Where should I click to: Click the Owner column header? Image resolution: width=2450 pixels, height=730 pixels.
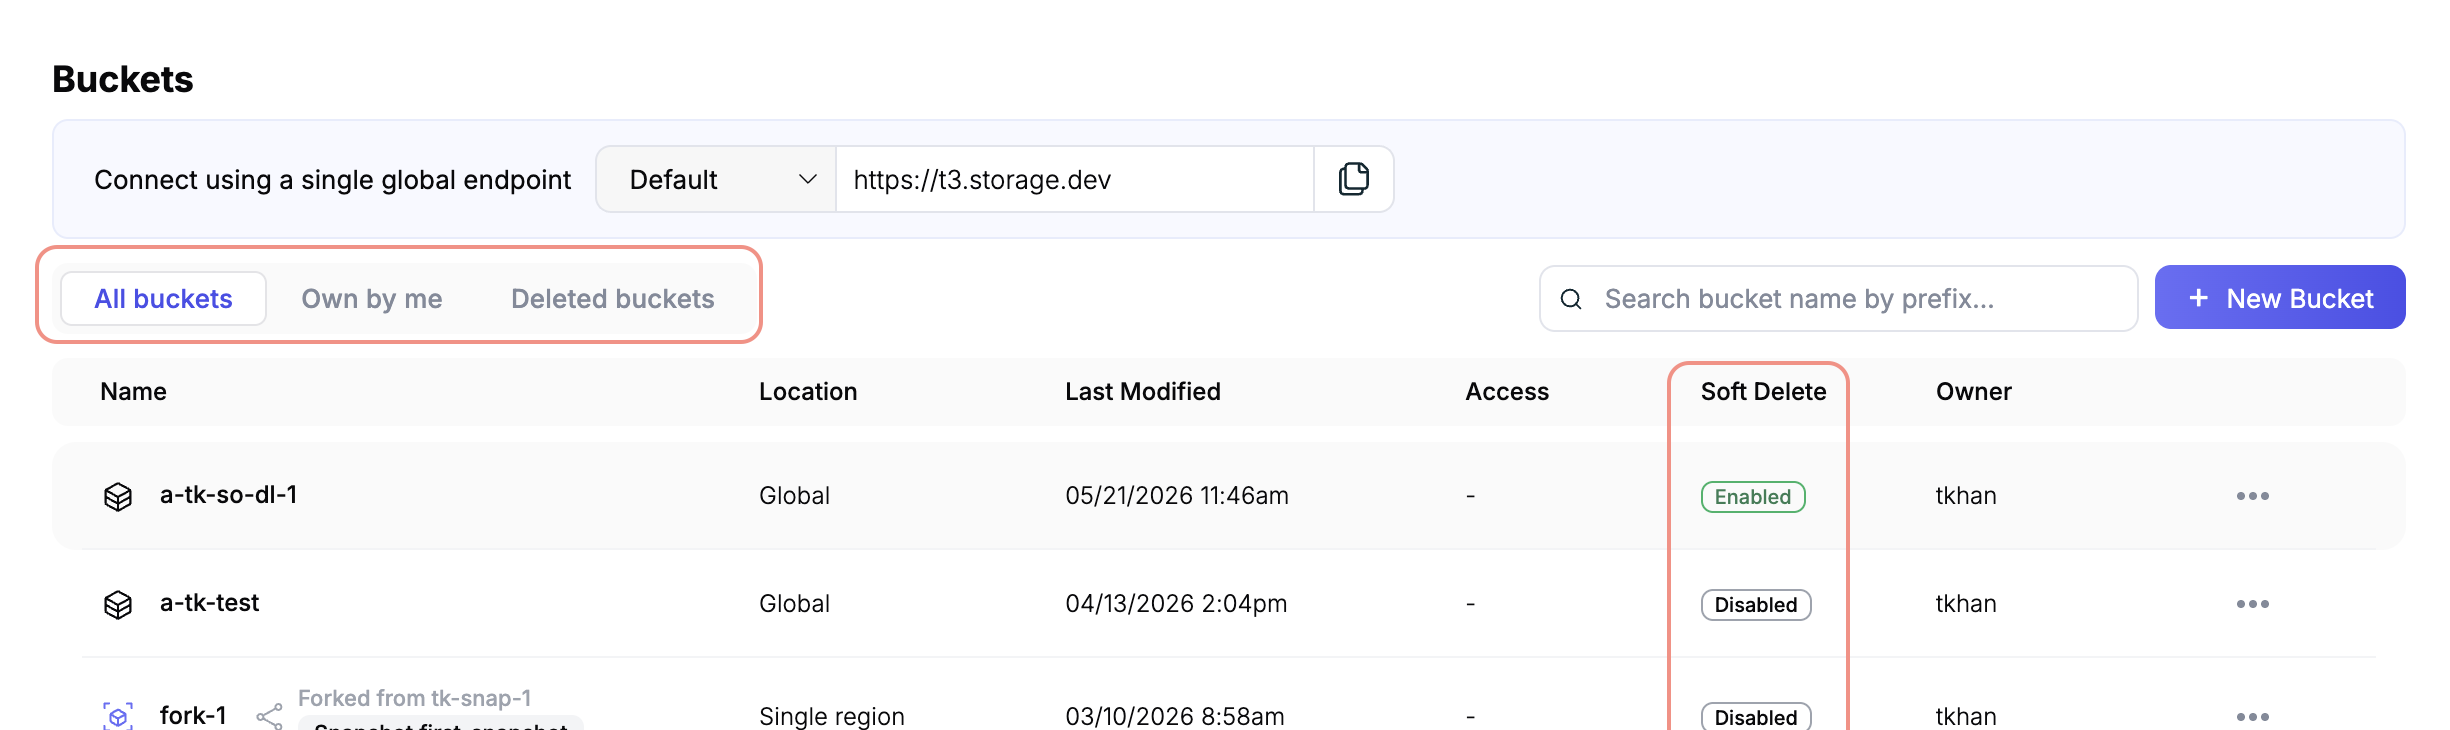(1973, 391)
